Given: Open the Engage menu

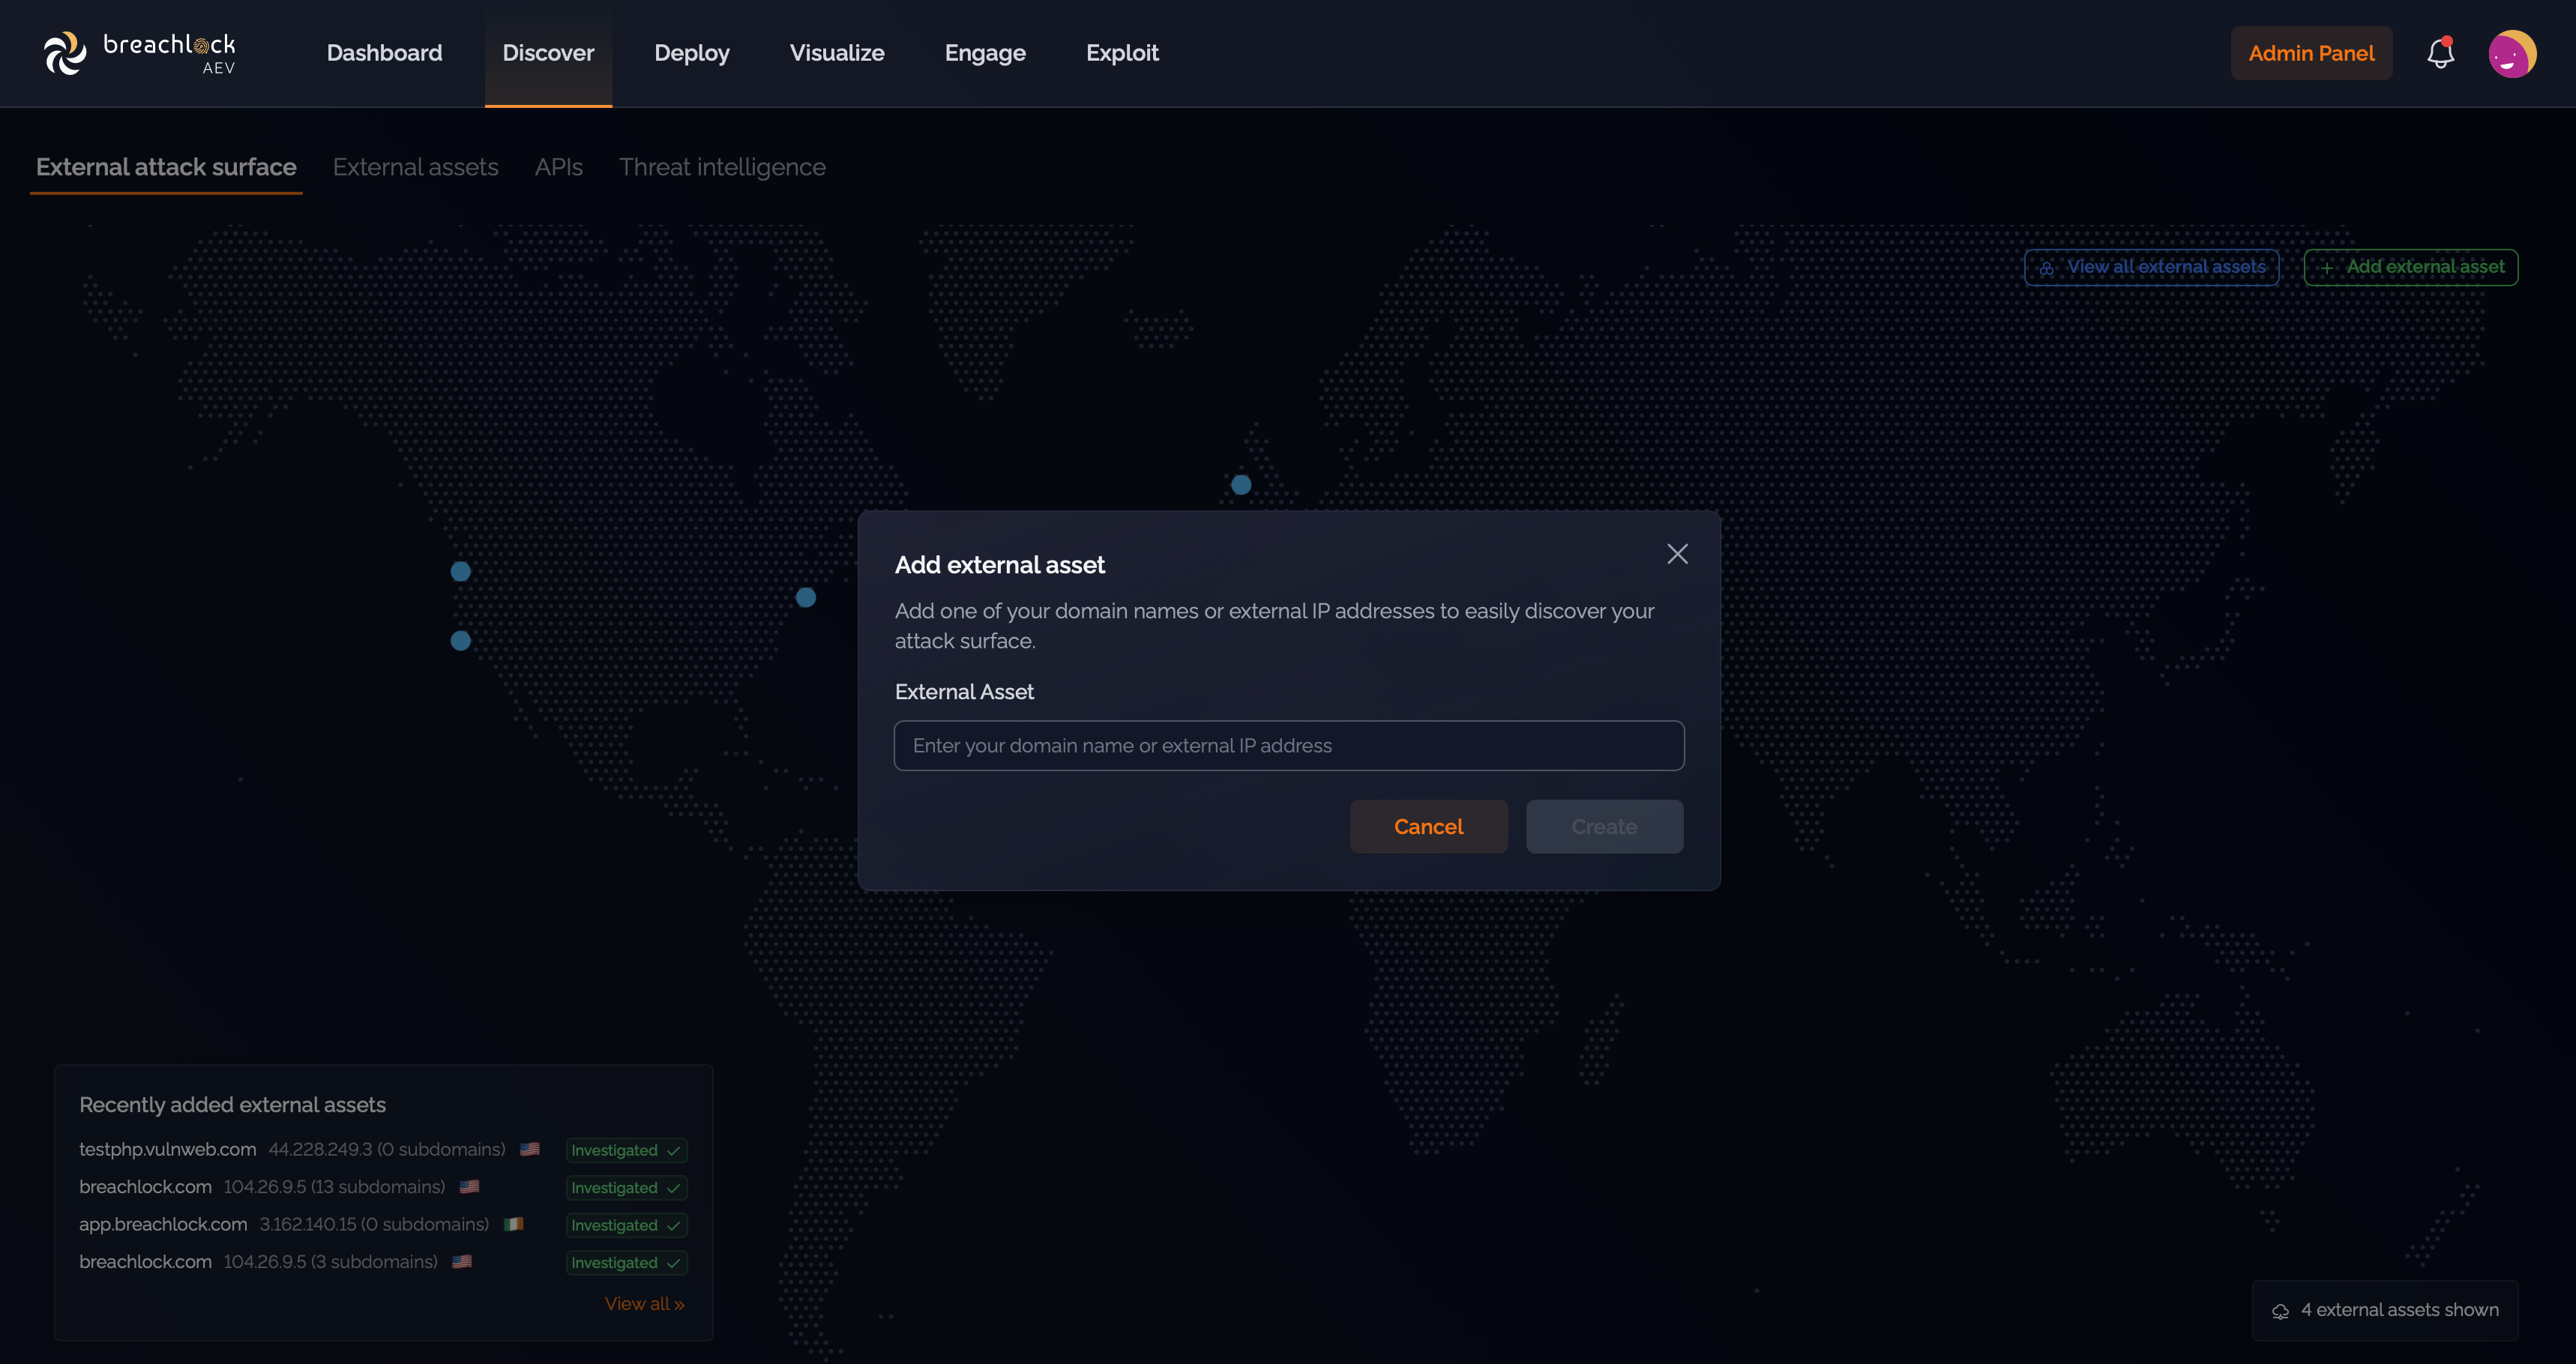Looking at the screenshot, I should coord(985,53).
